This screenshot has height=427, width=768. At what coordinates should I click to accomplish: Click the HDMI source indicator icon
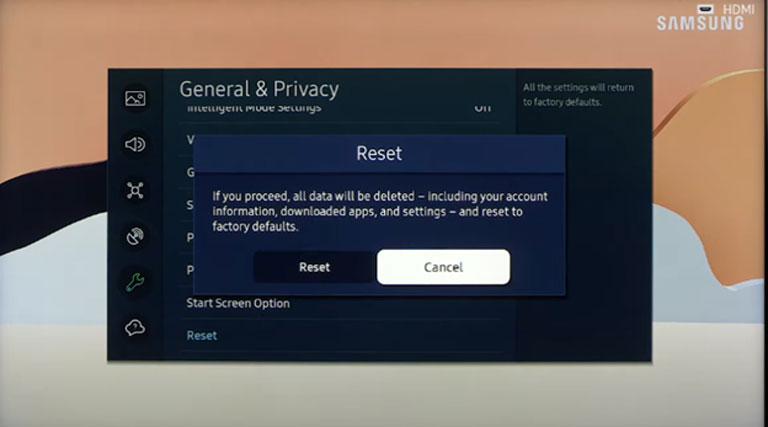tap(705, 9)
